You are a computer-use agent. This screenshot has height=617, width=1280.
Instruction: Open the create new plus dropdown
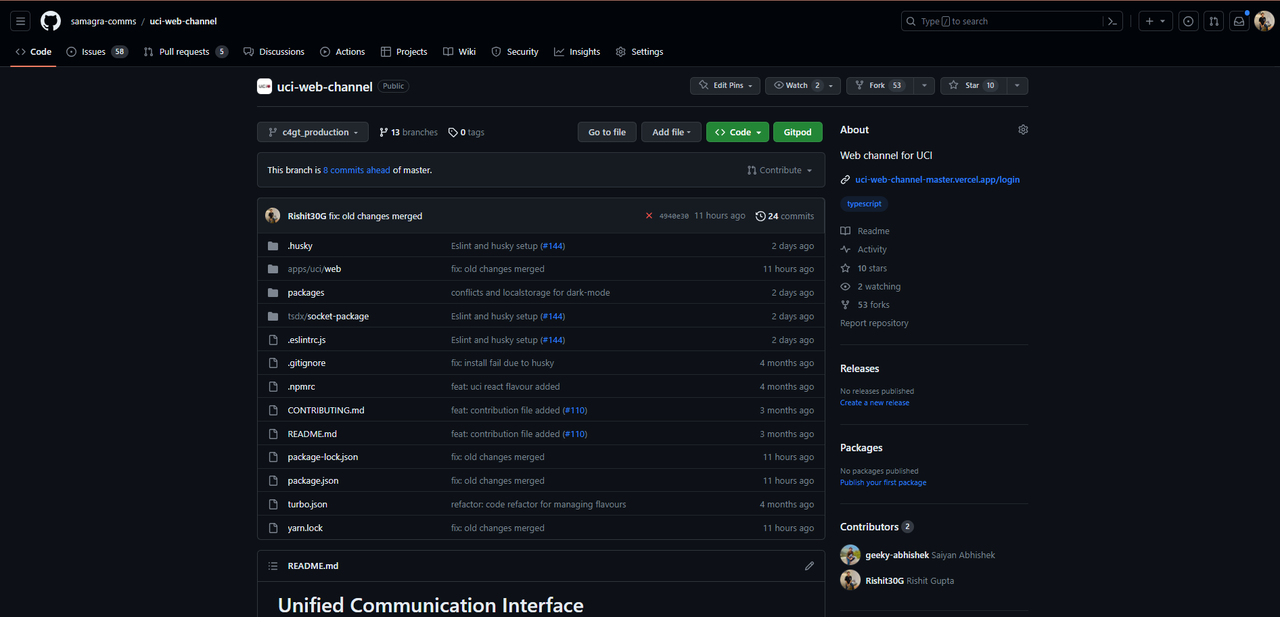1155,21
